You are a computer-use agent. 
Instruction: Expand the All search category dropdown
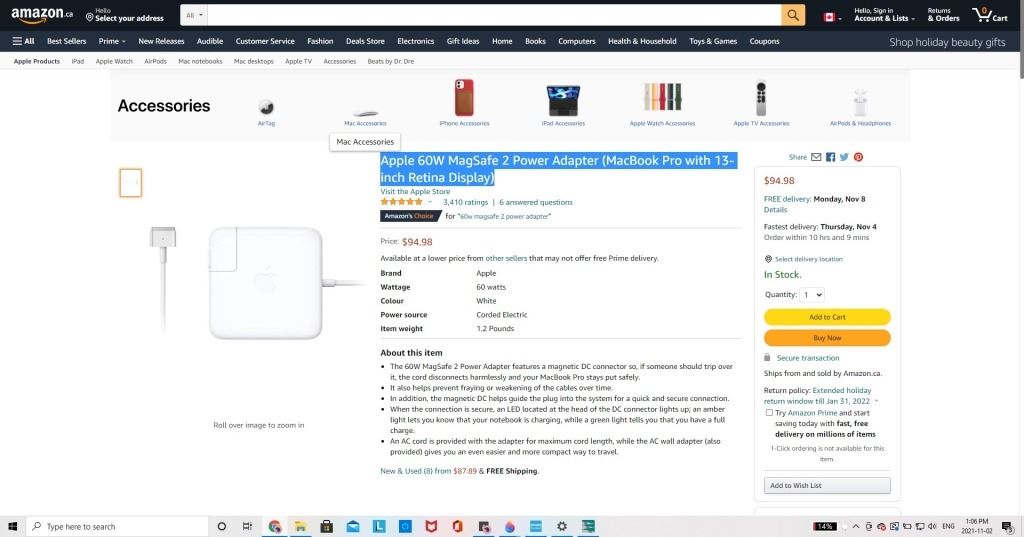(194, 15)
